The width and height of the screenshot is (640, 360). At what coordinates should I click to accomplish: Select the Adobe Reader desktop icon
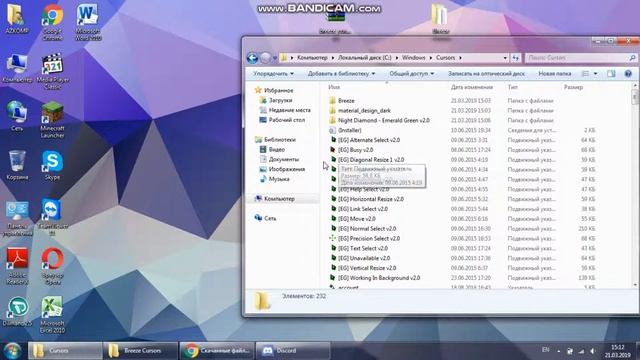tap(17, 266)
